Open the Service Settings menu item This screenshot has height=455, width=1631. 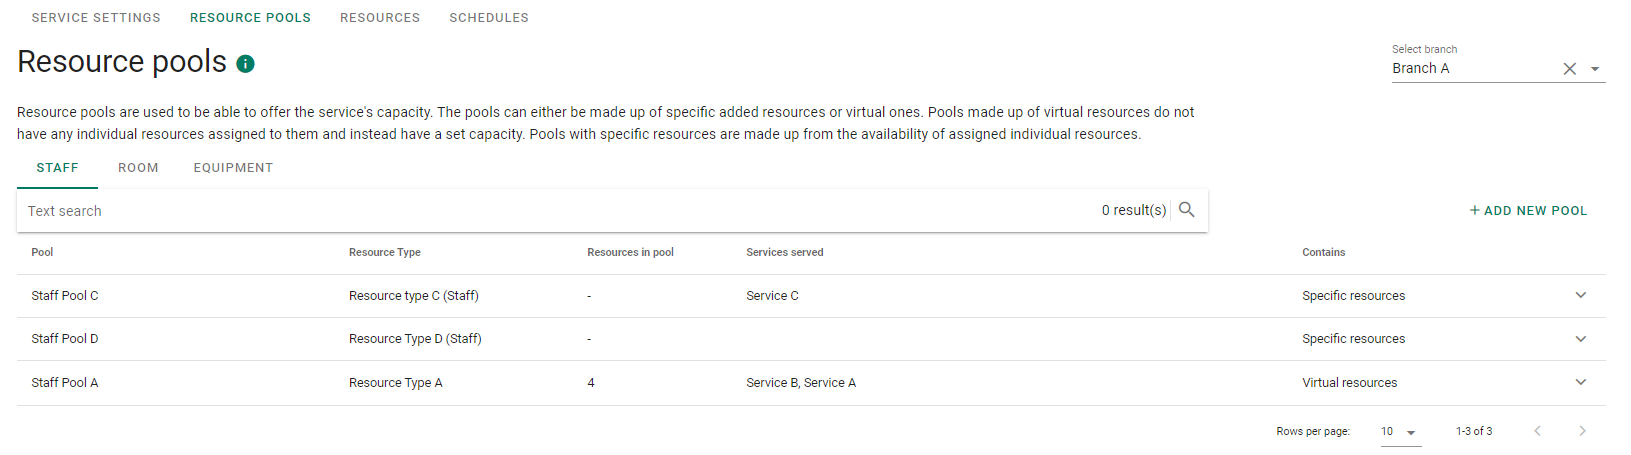(x=96, y=18)
